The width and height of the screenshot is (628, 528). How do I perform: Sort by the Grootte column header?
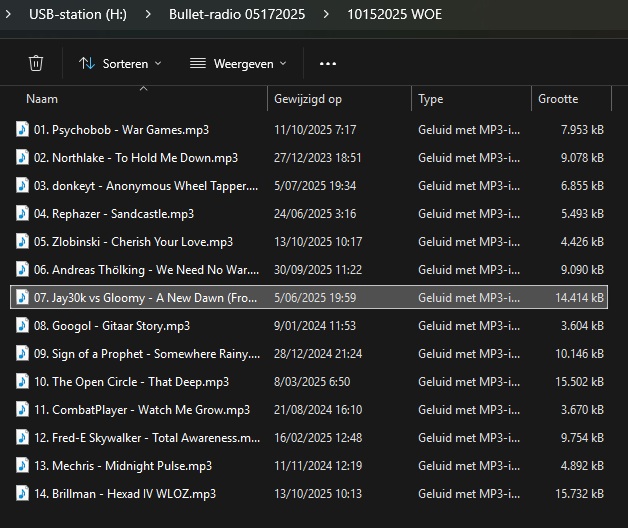[558, 99]
